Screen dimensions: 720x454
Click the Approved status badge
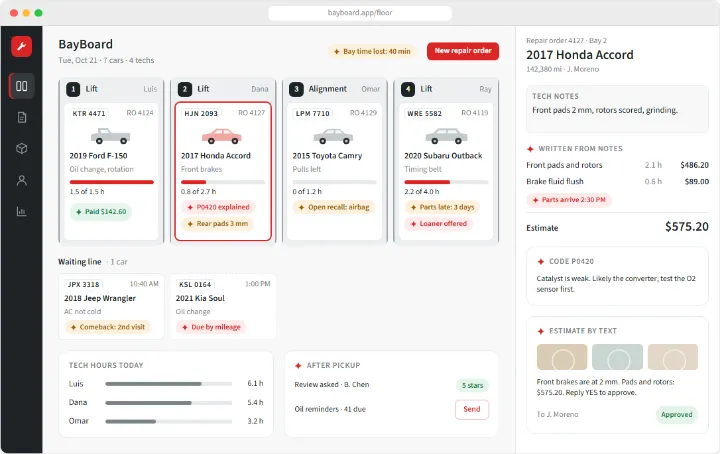coord(676,415)
